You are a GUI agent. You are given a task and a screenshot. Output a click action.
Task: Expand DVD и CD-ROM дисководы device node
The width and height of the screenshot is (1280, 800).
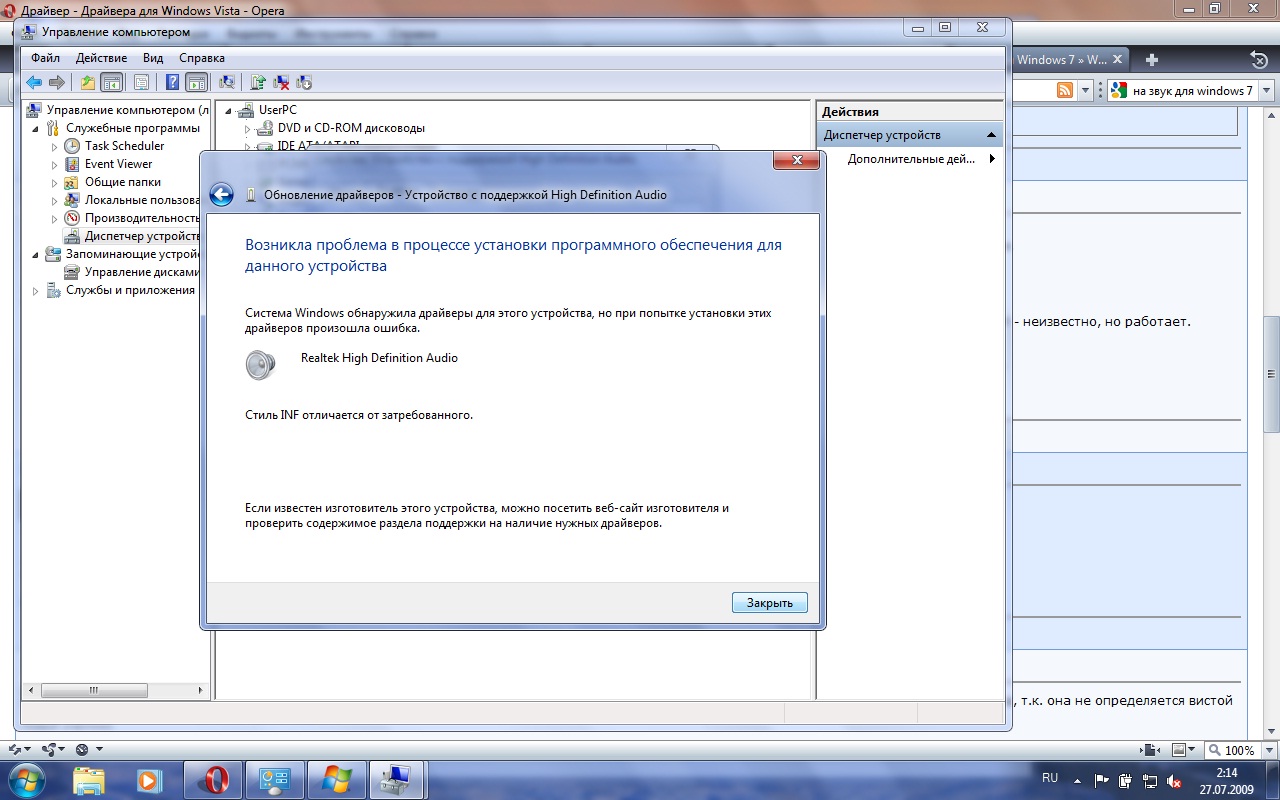pos(247,128)
